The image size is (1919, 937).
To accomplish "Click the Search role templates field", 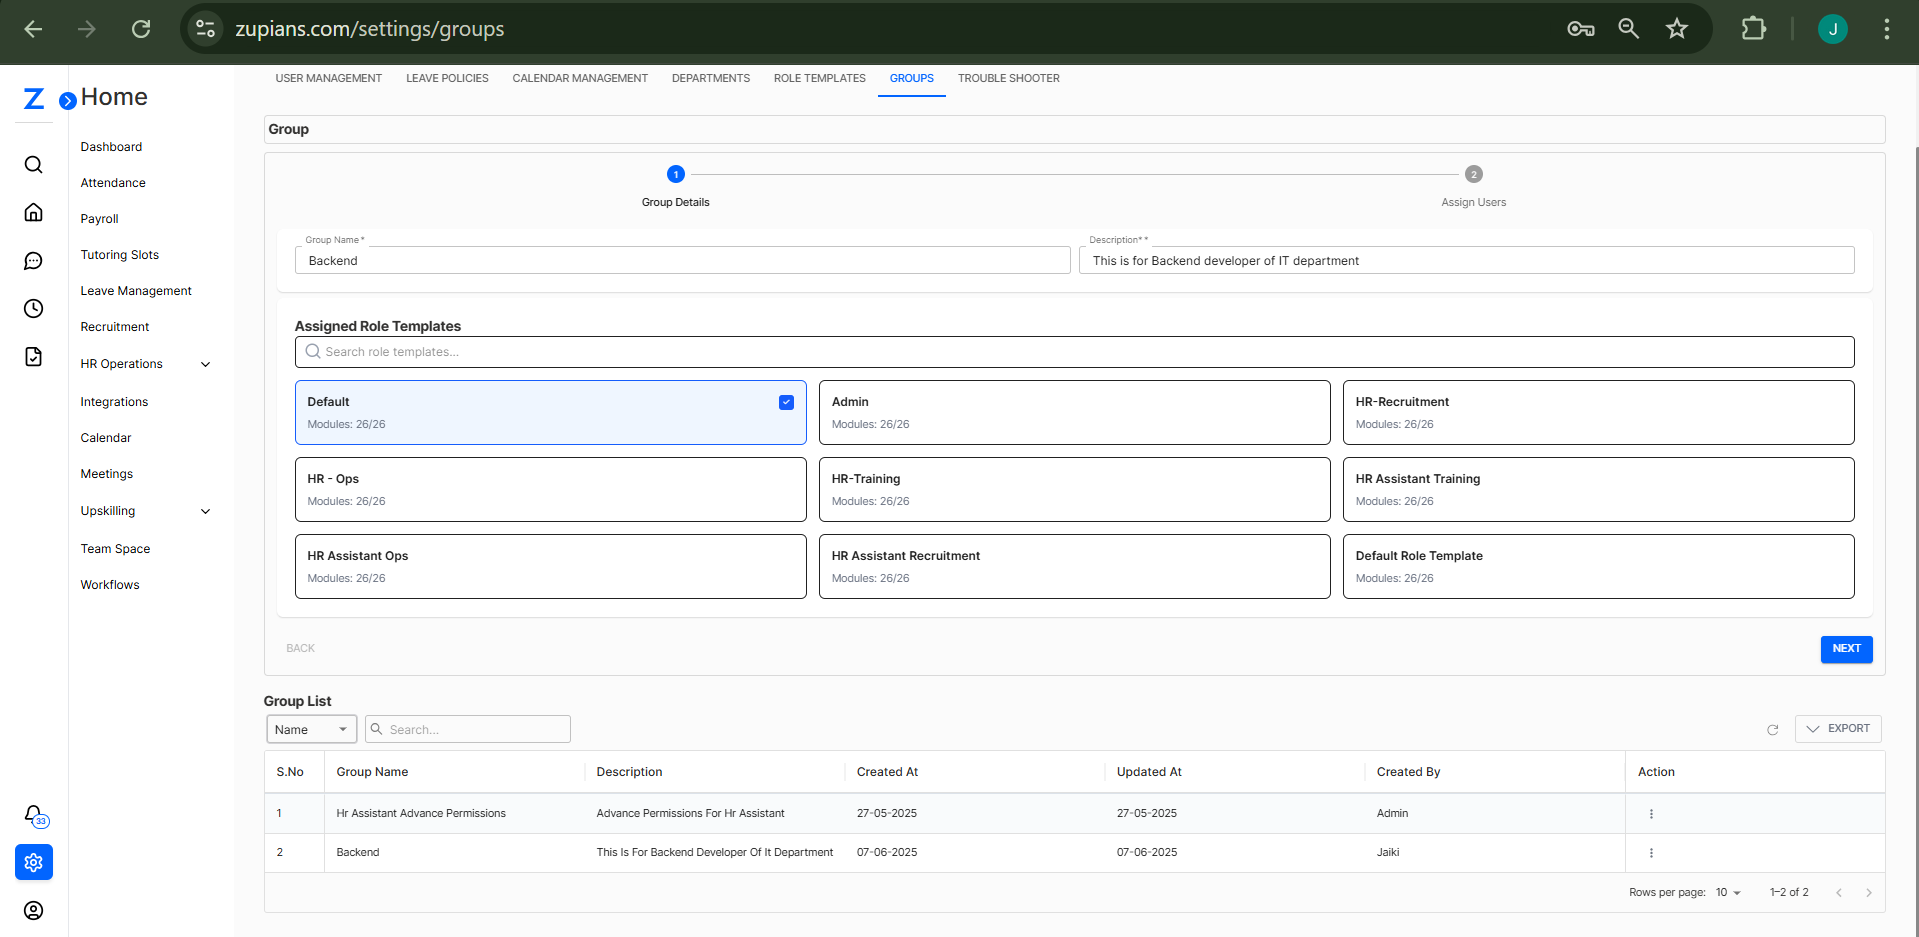I will pyautogui.click(x=1074, y=352).
